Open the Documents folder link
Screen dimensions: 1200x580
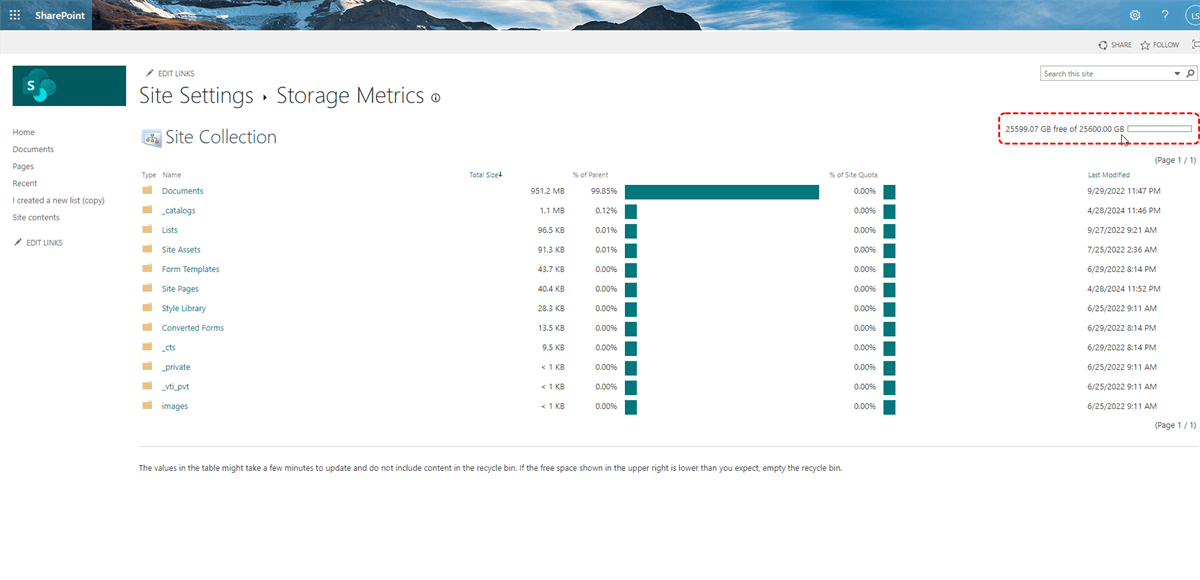[x=182, y=191]
